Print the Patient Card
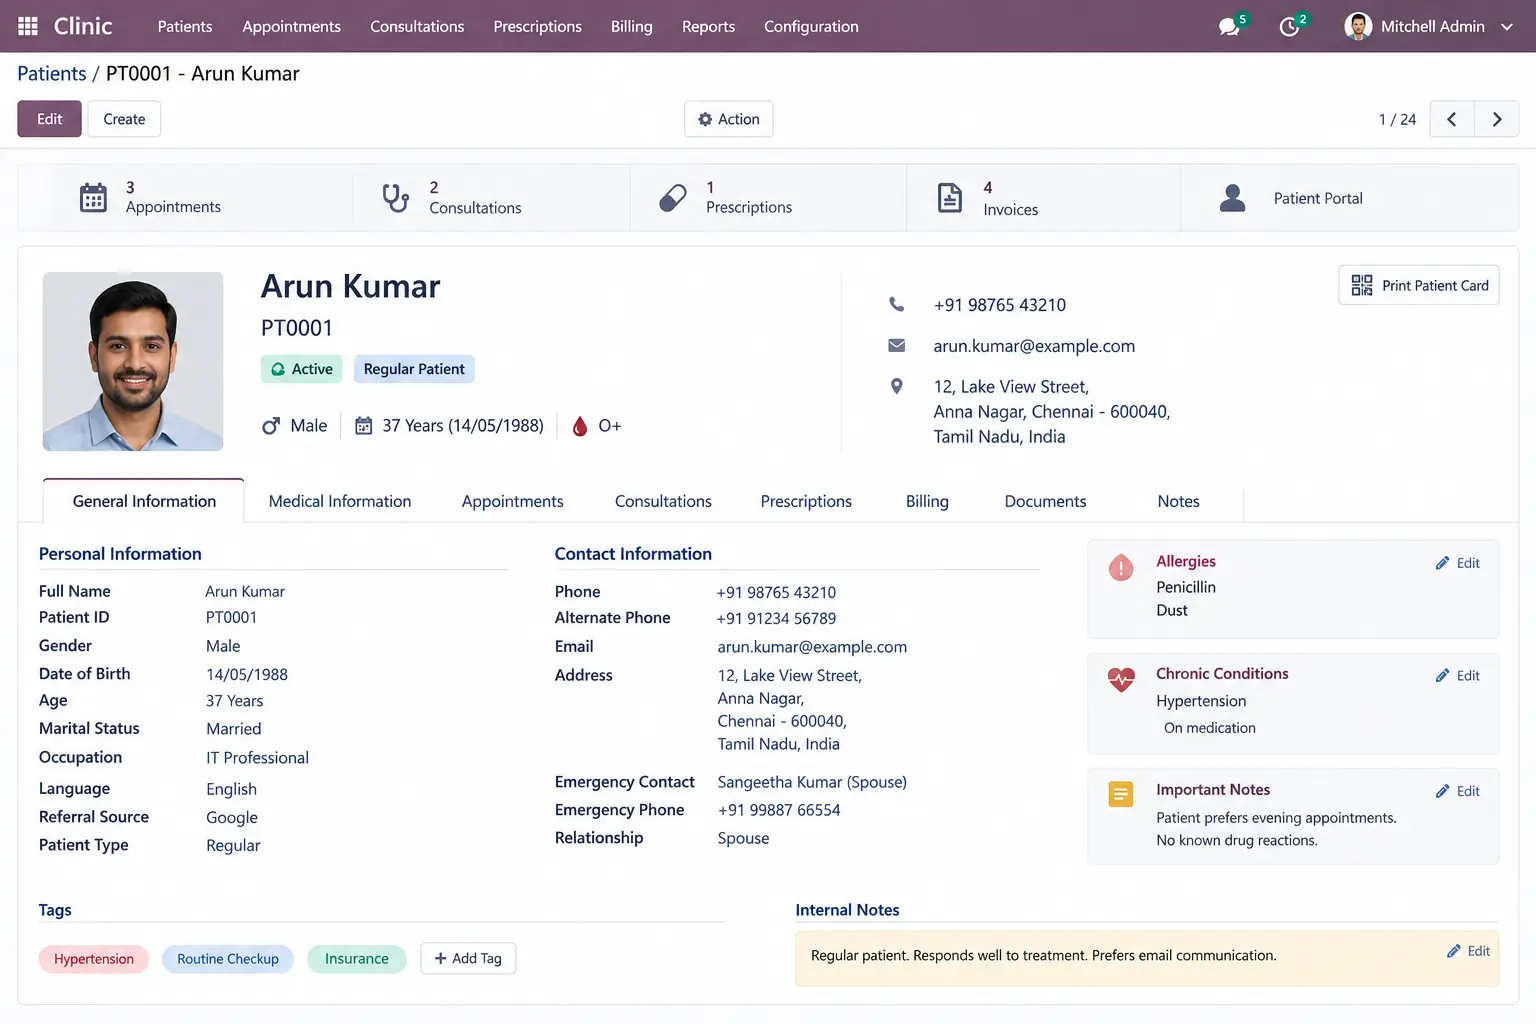 click(1419, 285)
